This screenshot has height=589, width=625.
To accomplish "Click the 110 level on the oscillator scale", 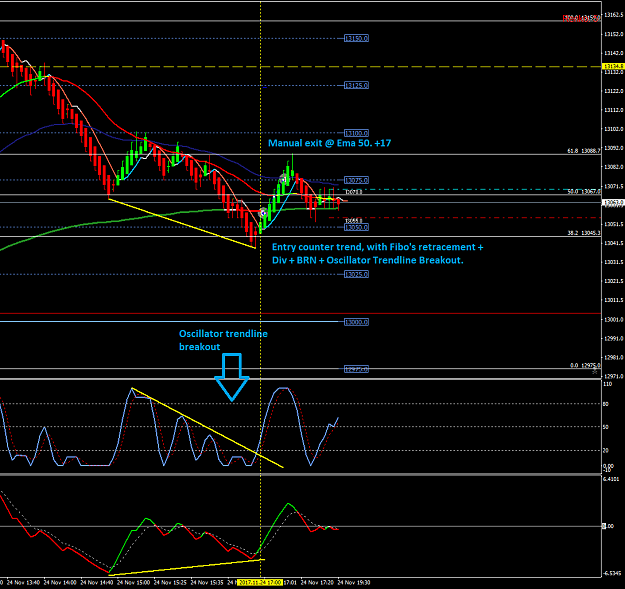I will (x=608, y=384).
